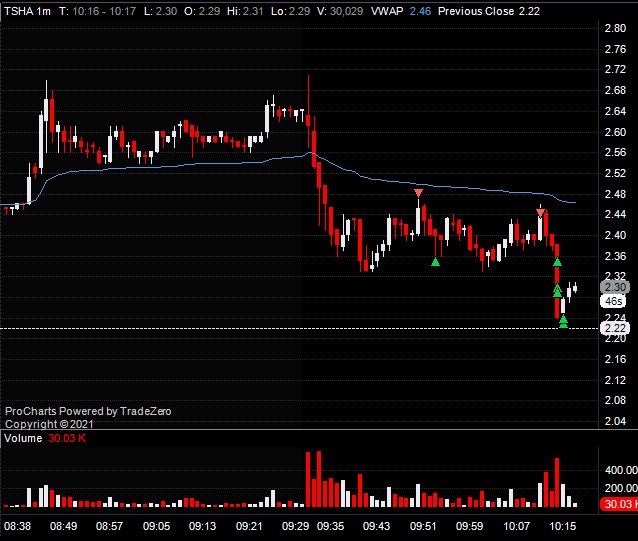The image size is (638, 541).
Task: Click the Lo: 2.29 low readout
Action: (x=291, y=11)
